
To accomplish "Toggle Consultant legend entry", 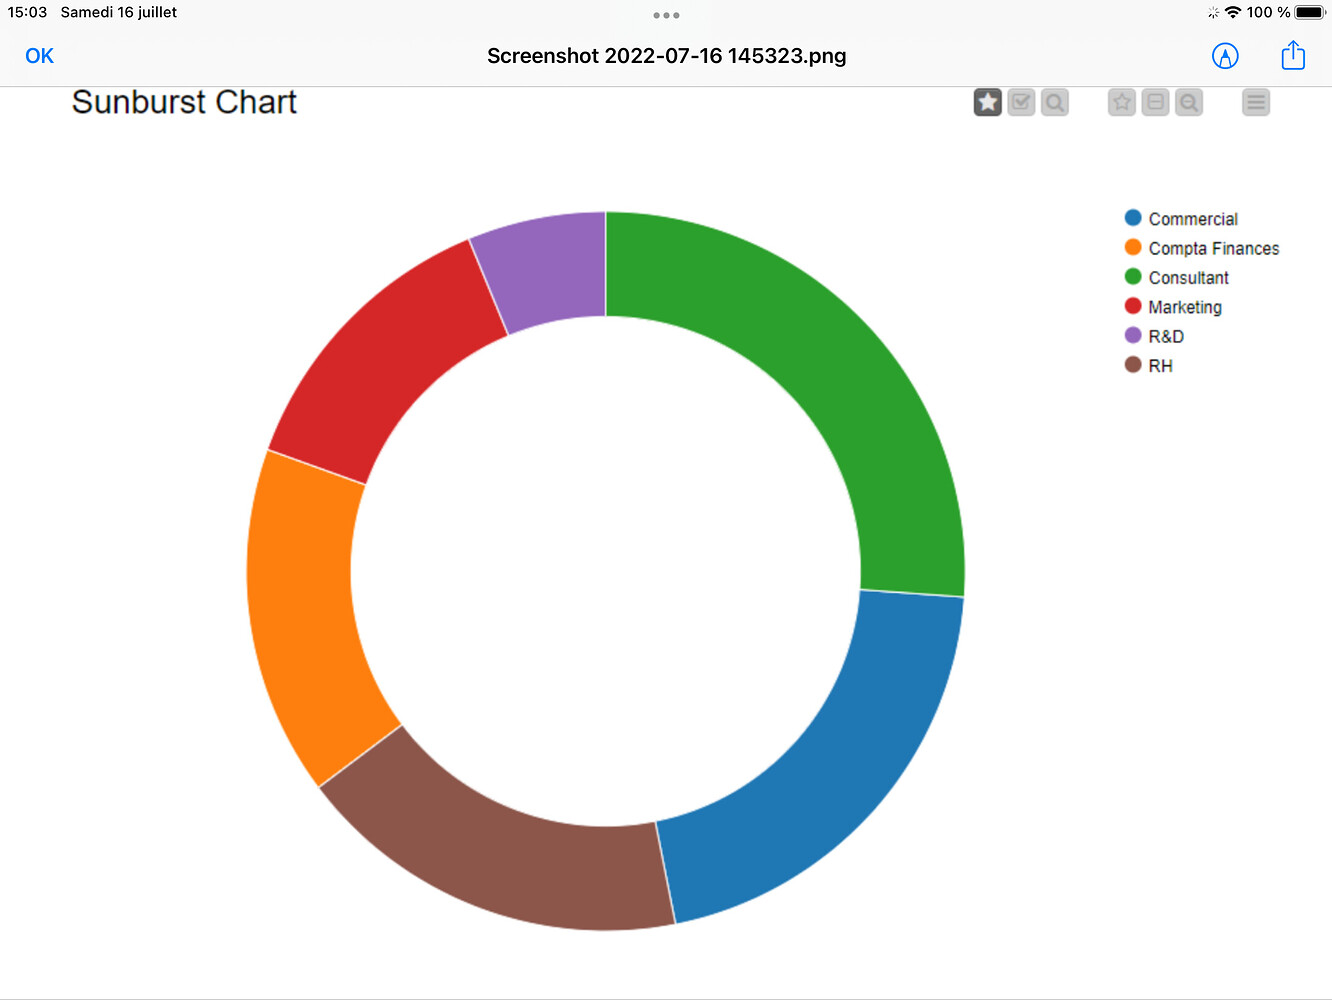I will pos(1188,278).
